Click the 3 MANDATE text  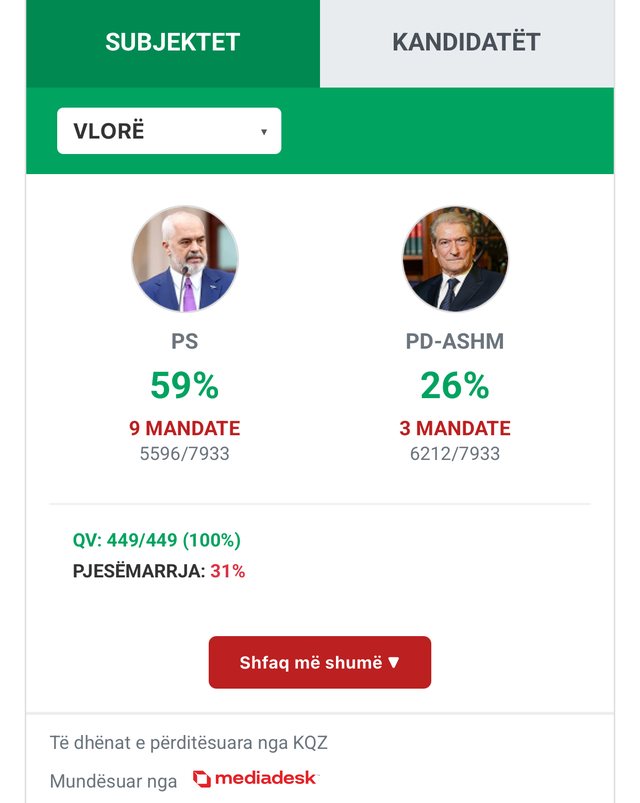pyautogui.click(x=455, y=428)
